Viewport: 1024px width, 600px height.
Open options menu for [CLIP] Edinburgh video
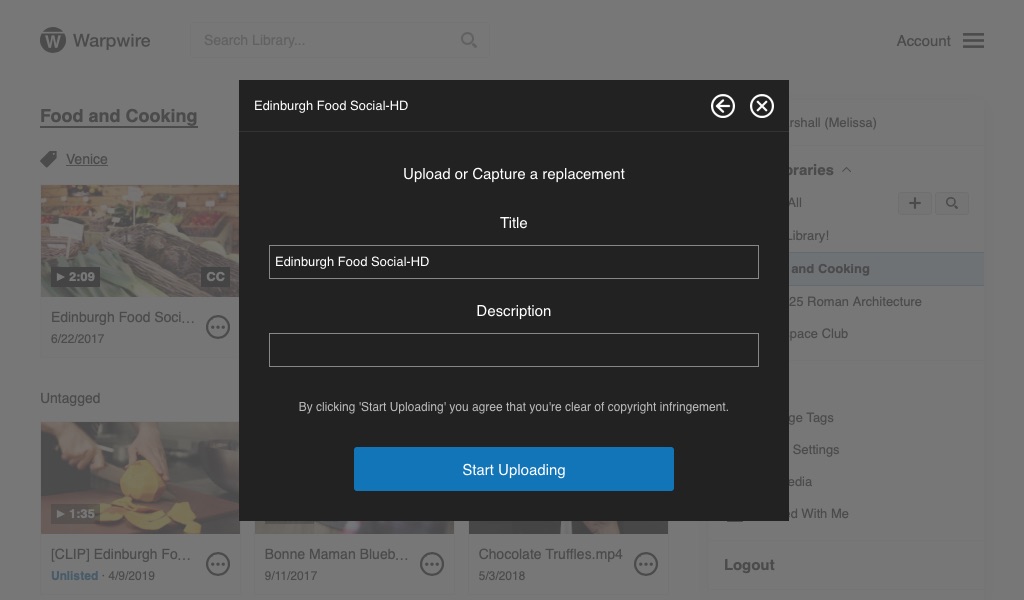218,563
